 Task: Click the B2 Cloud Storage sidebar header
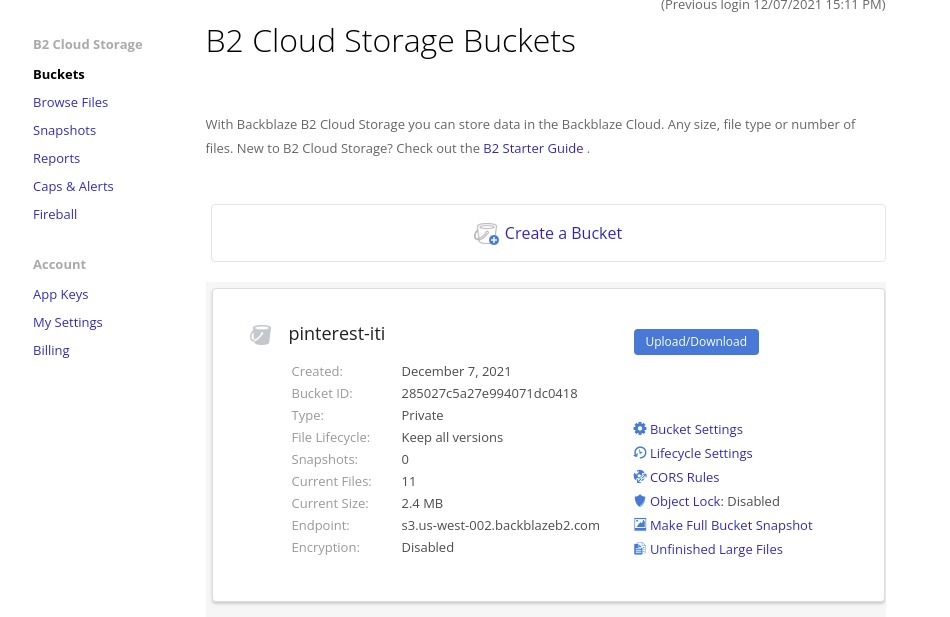[88, 45]
